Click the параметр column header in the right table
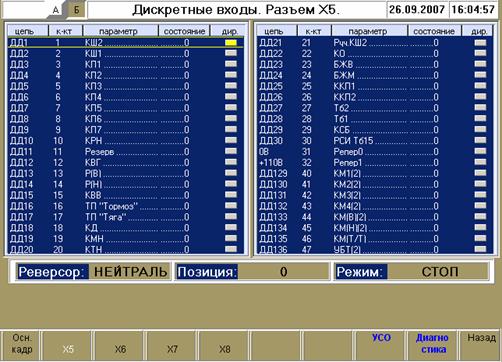This screenshot has height=362, width=502. pos(369,31)
